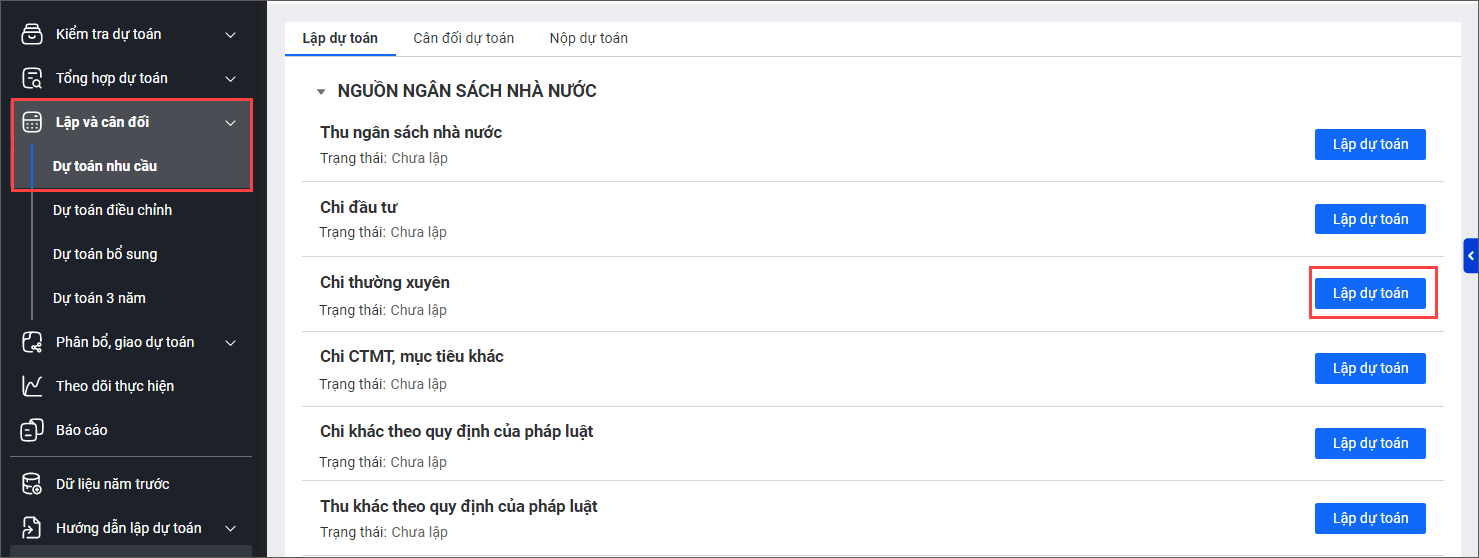The width and height of the screenshot is (1479, 558).
Task: Open the Nộp dự toán tab
Action: 588,38
